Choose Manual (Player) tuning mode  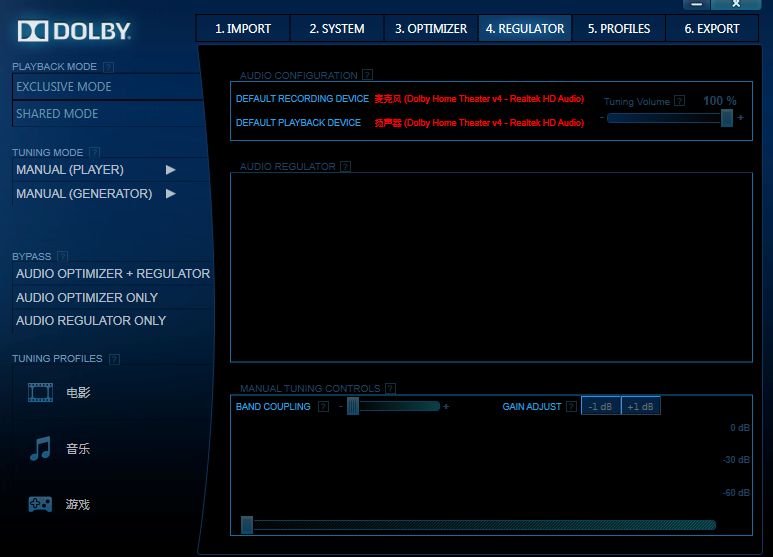click(x=70, y=170)
